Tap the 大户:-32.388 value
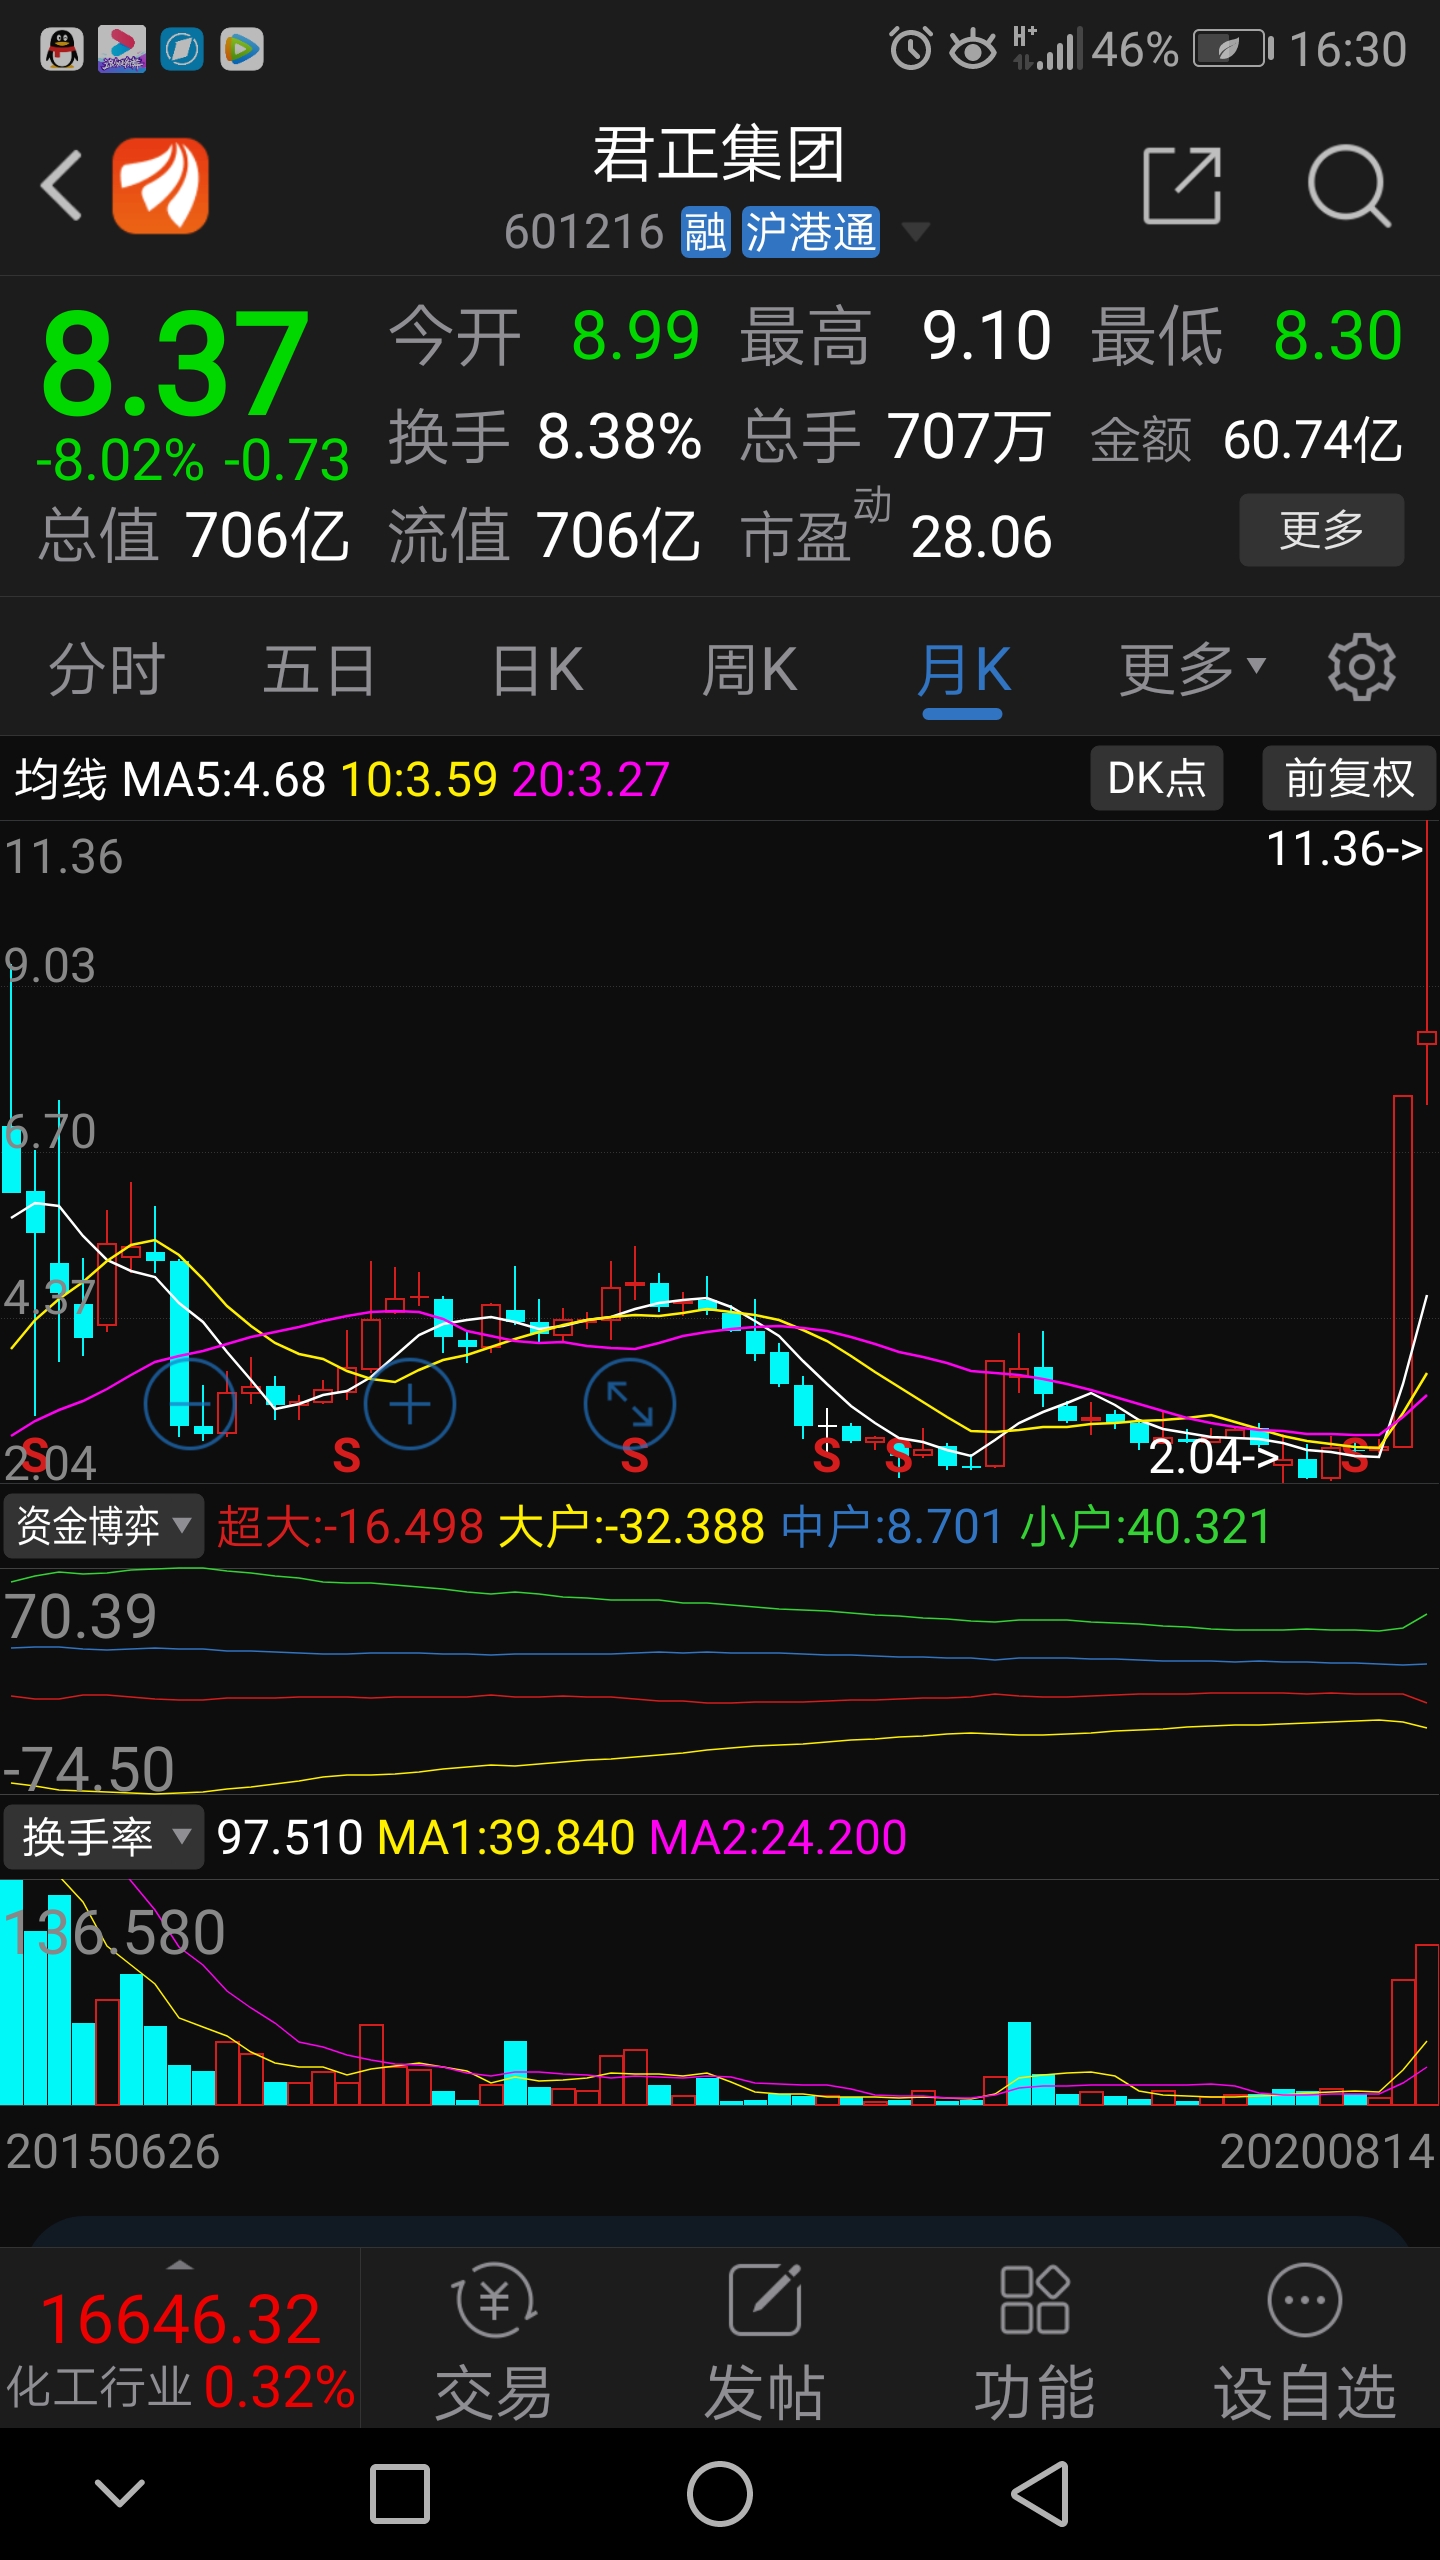The image size is (1440, 2560). (x=632, y=1527)
